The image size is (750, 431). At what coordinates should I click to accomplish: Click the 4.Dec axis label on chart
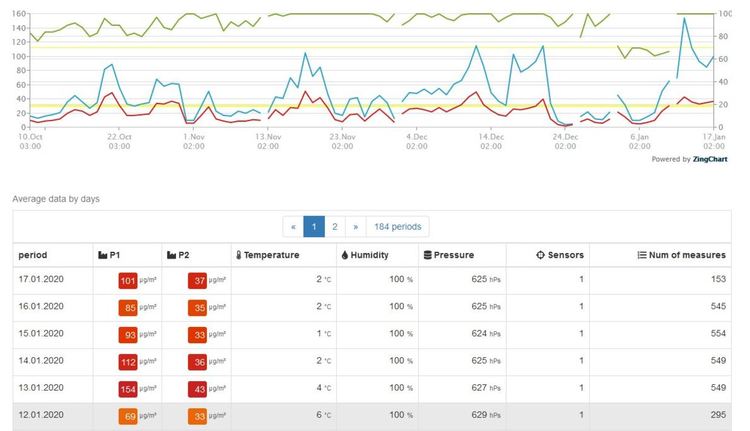(417, 142)
